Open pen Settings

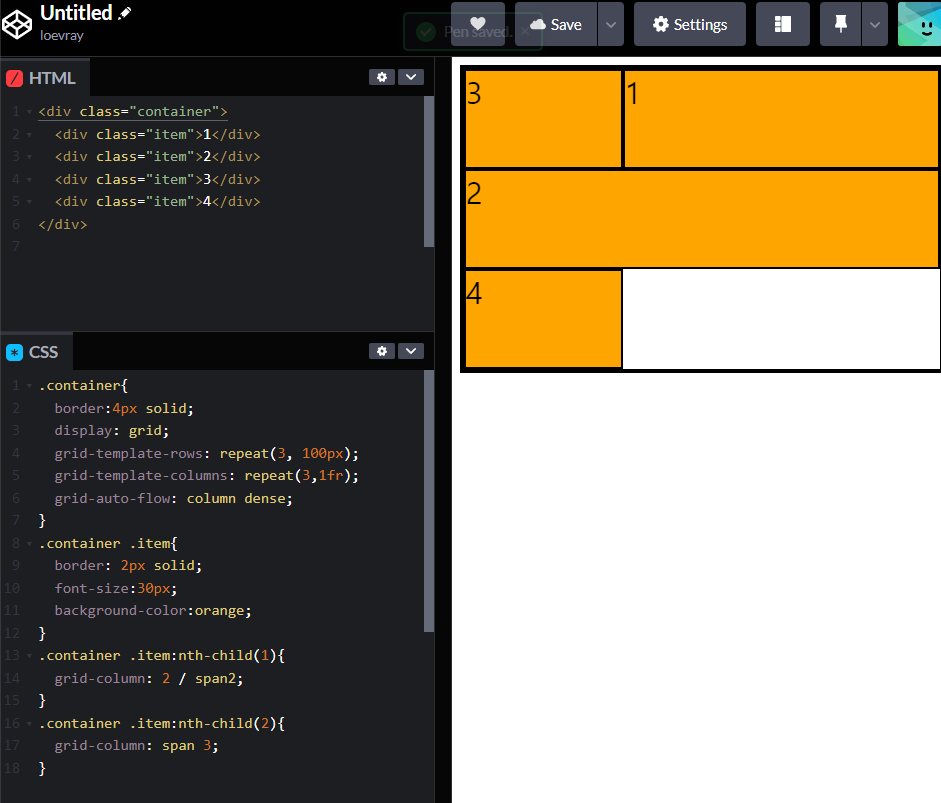690,24
